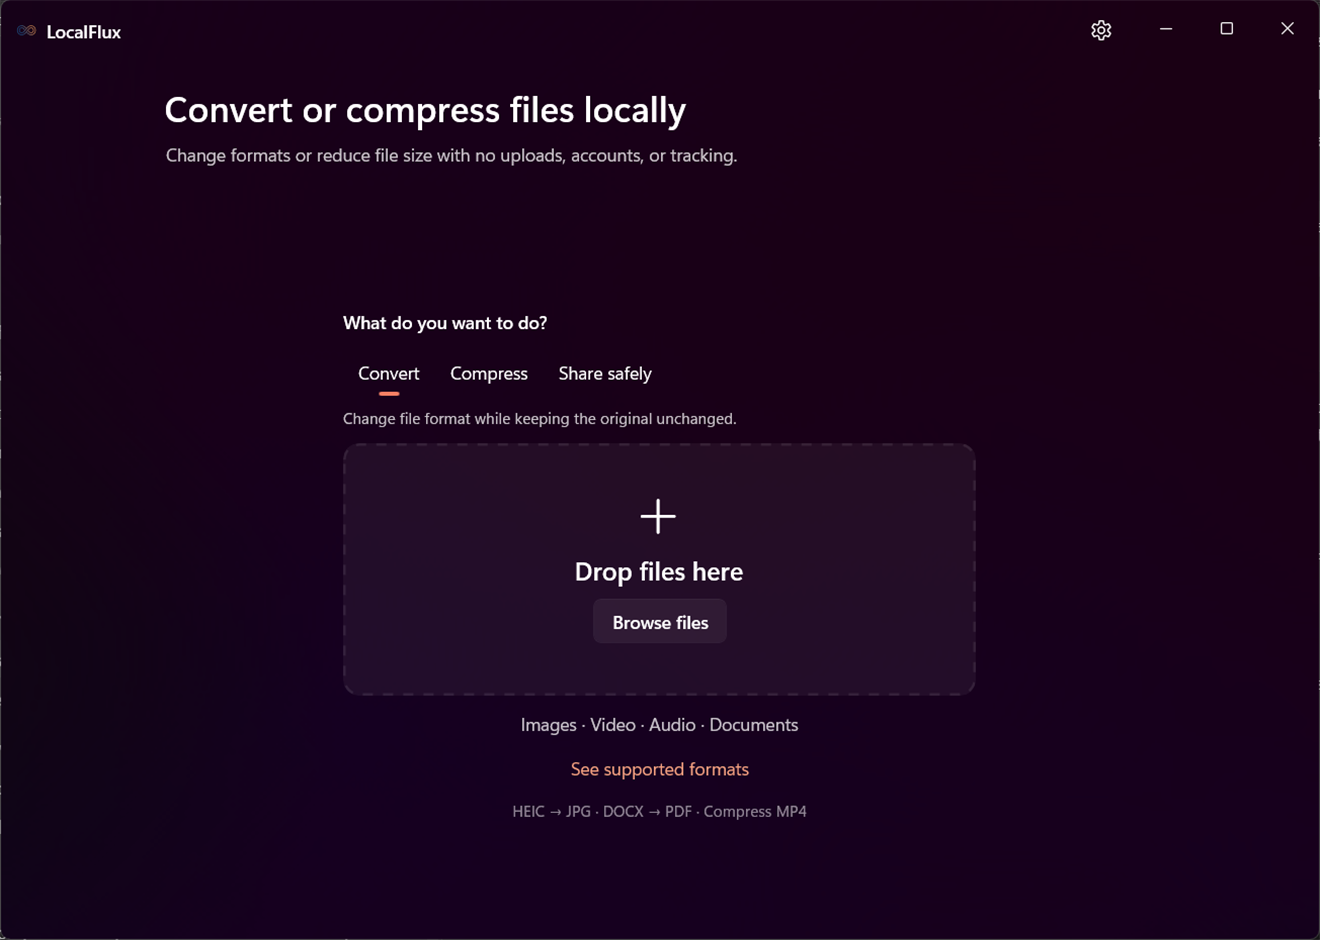The height and width of the screenshot is (940, 1320).
Task: Maximize the LocalFlux window
Action: 1227,29
